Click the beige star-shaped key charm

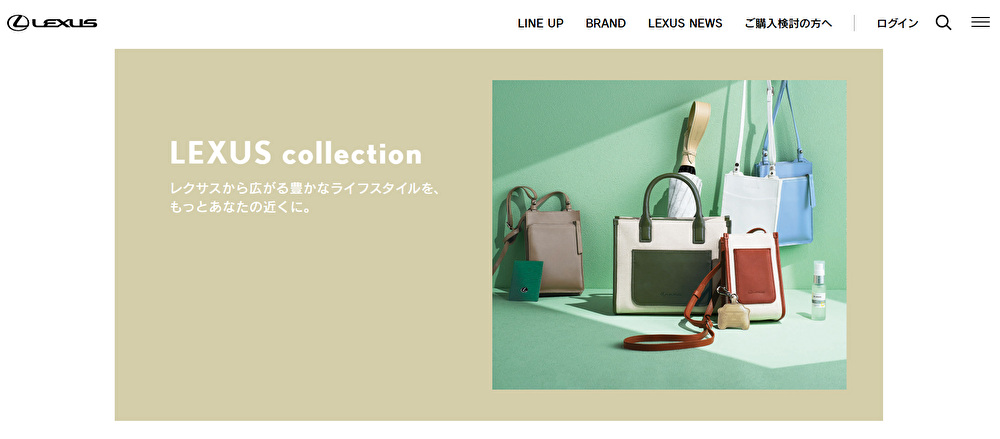(x=733, y=313)
